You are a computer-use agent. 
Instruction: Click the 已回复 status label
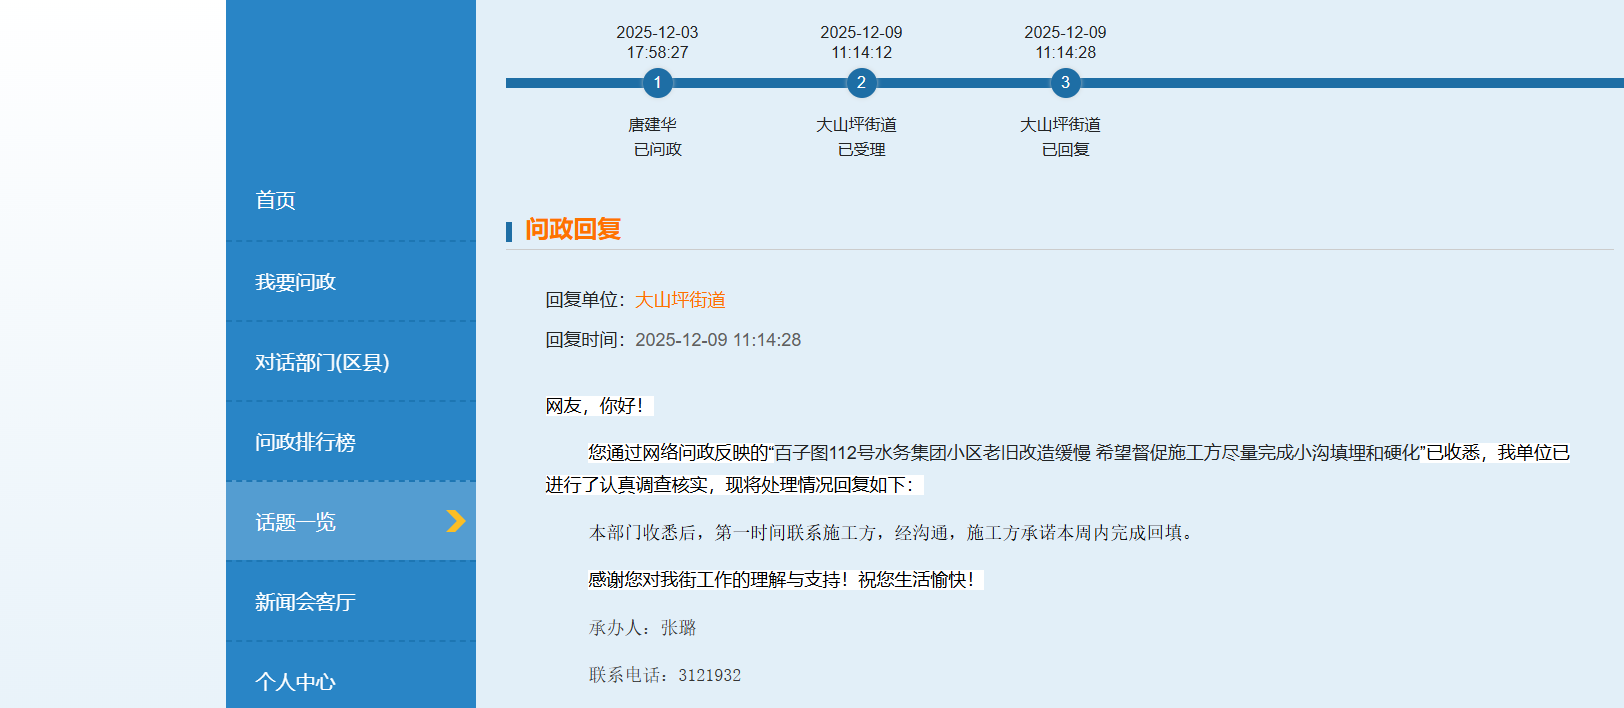pyautogui.click(x=1065, y=150)
